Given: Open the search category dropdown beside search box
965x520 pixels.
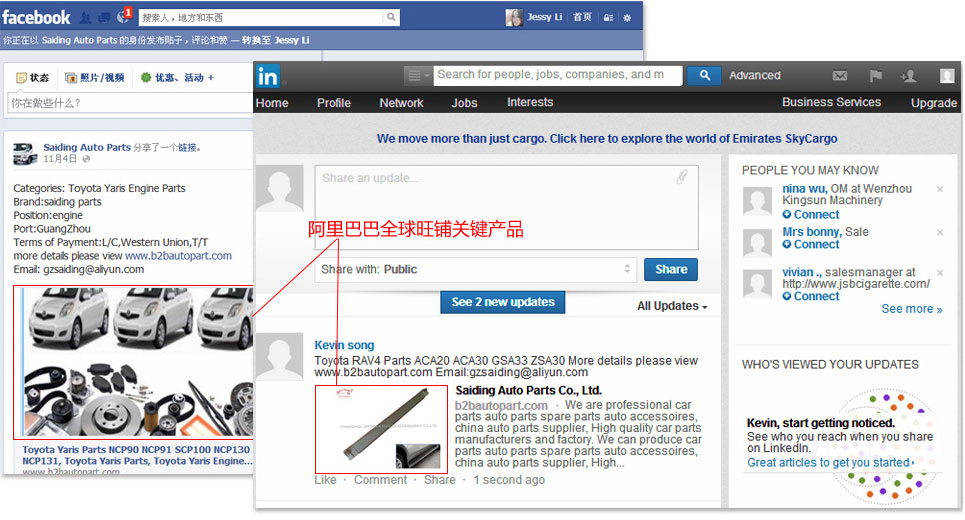Looking at the screenshot, I should point(417,76).
